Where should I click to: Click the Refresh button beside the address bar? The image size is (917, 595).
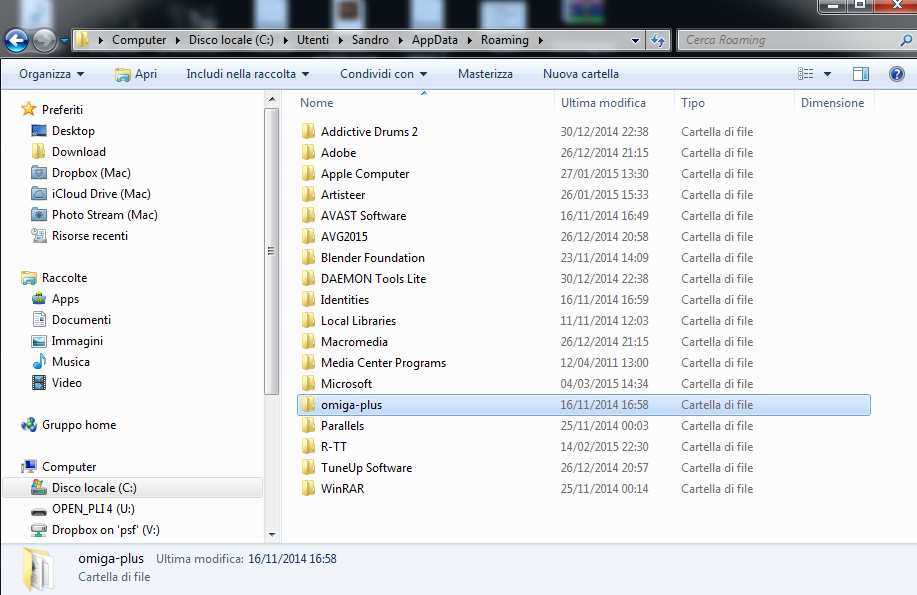(x=658, y=40)
